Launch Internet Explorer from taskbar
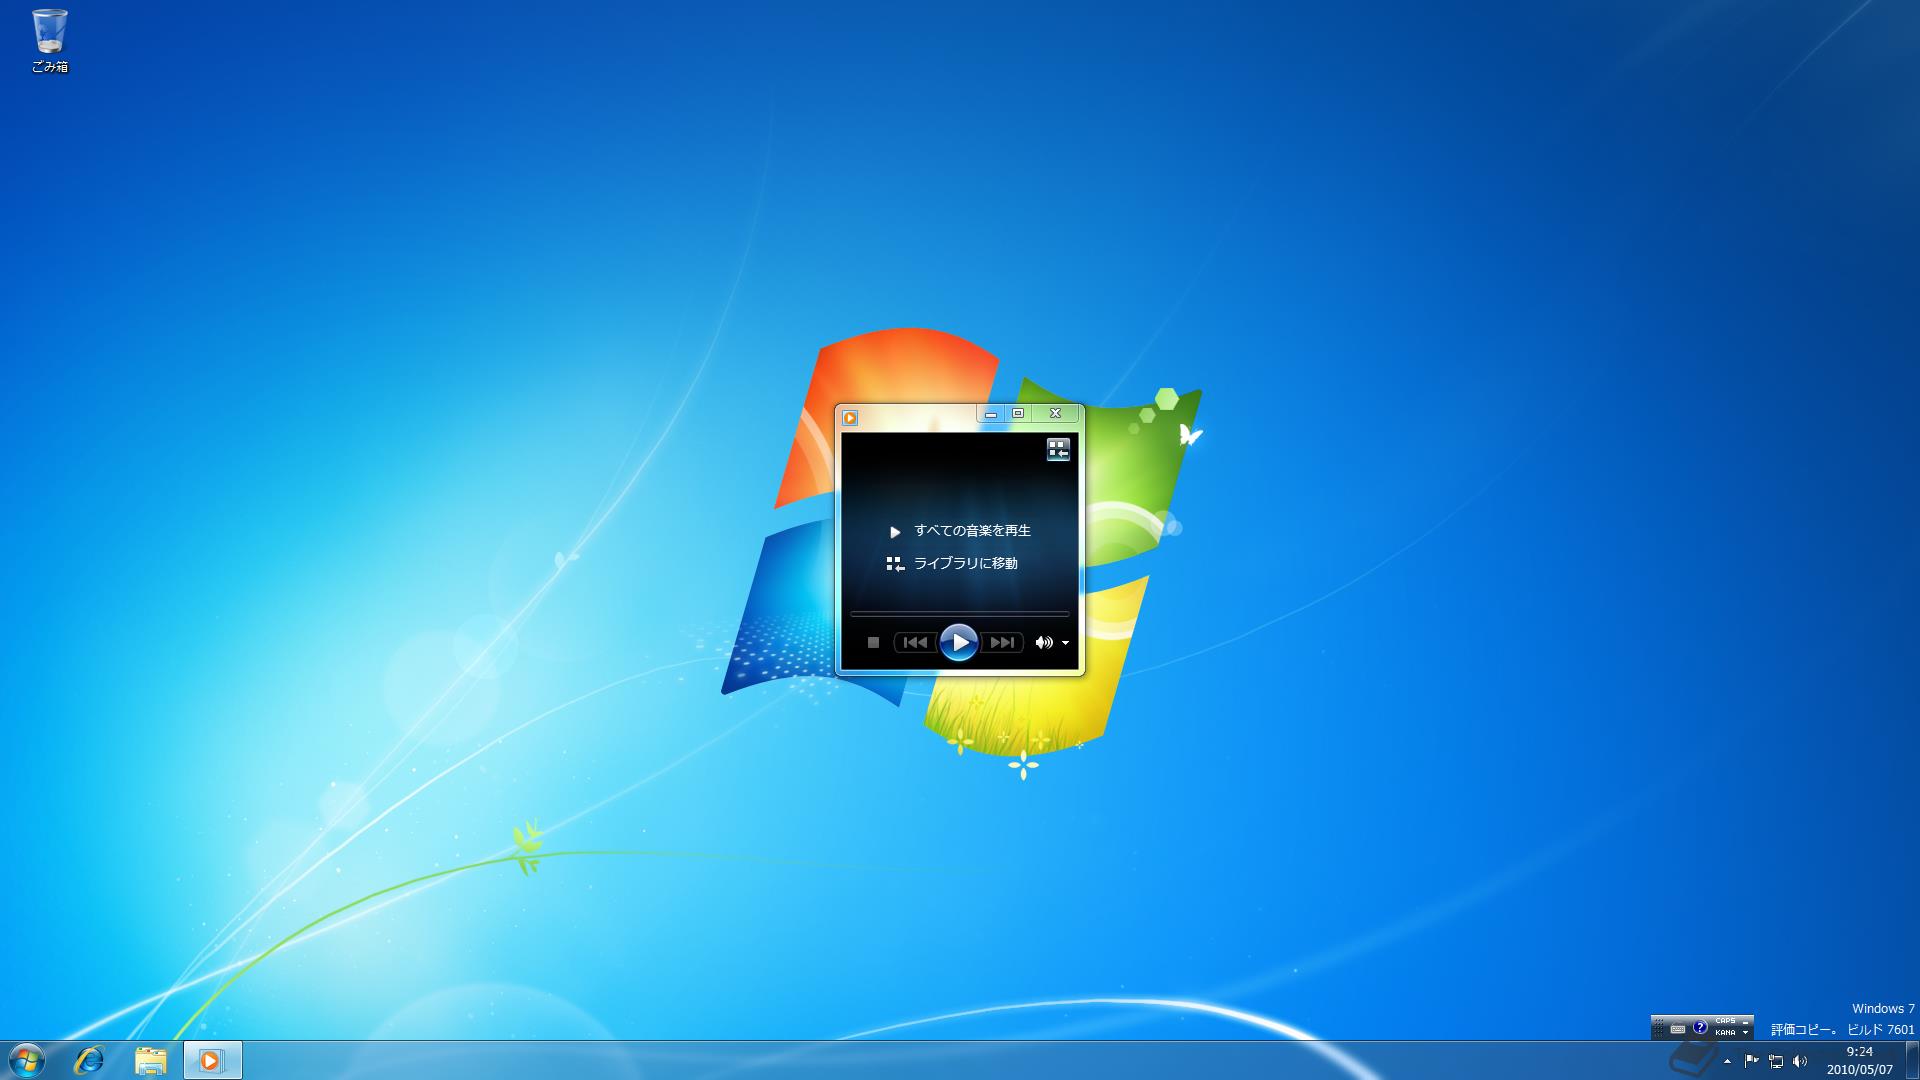 [89, 1060]
